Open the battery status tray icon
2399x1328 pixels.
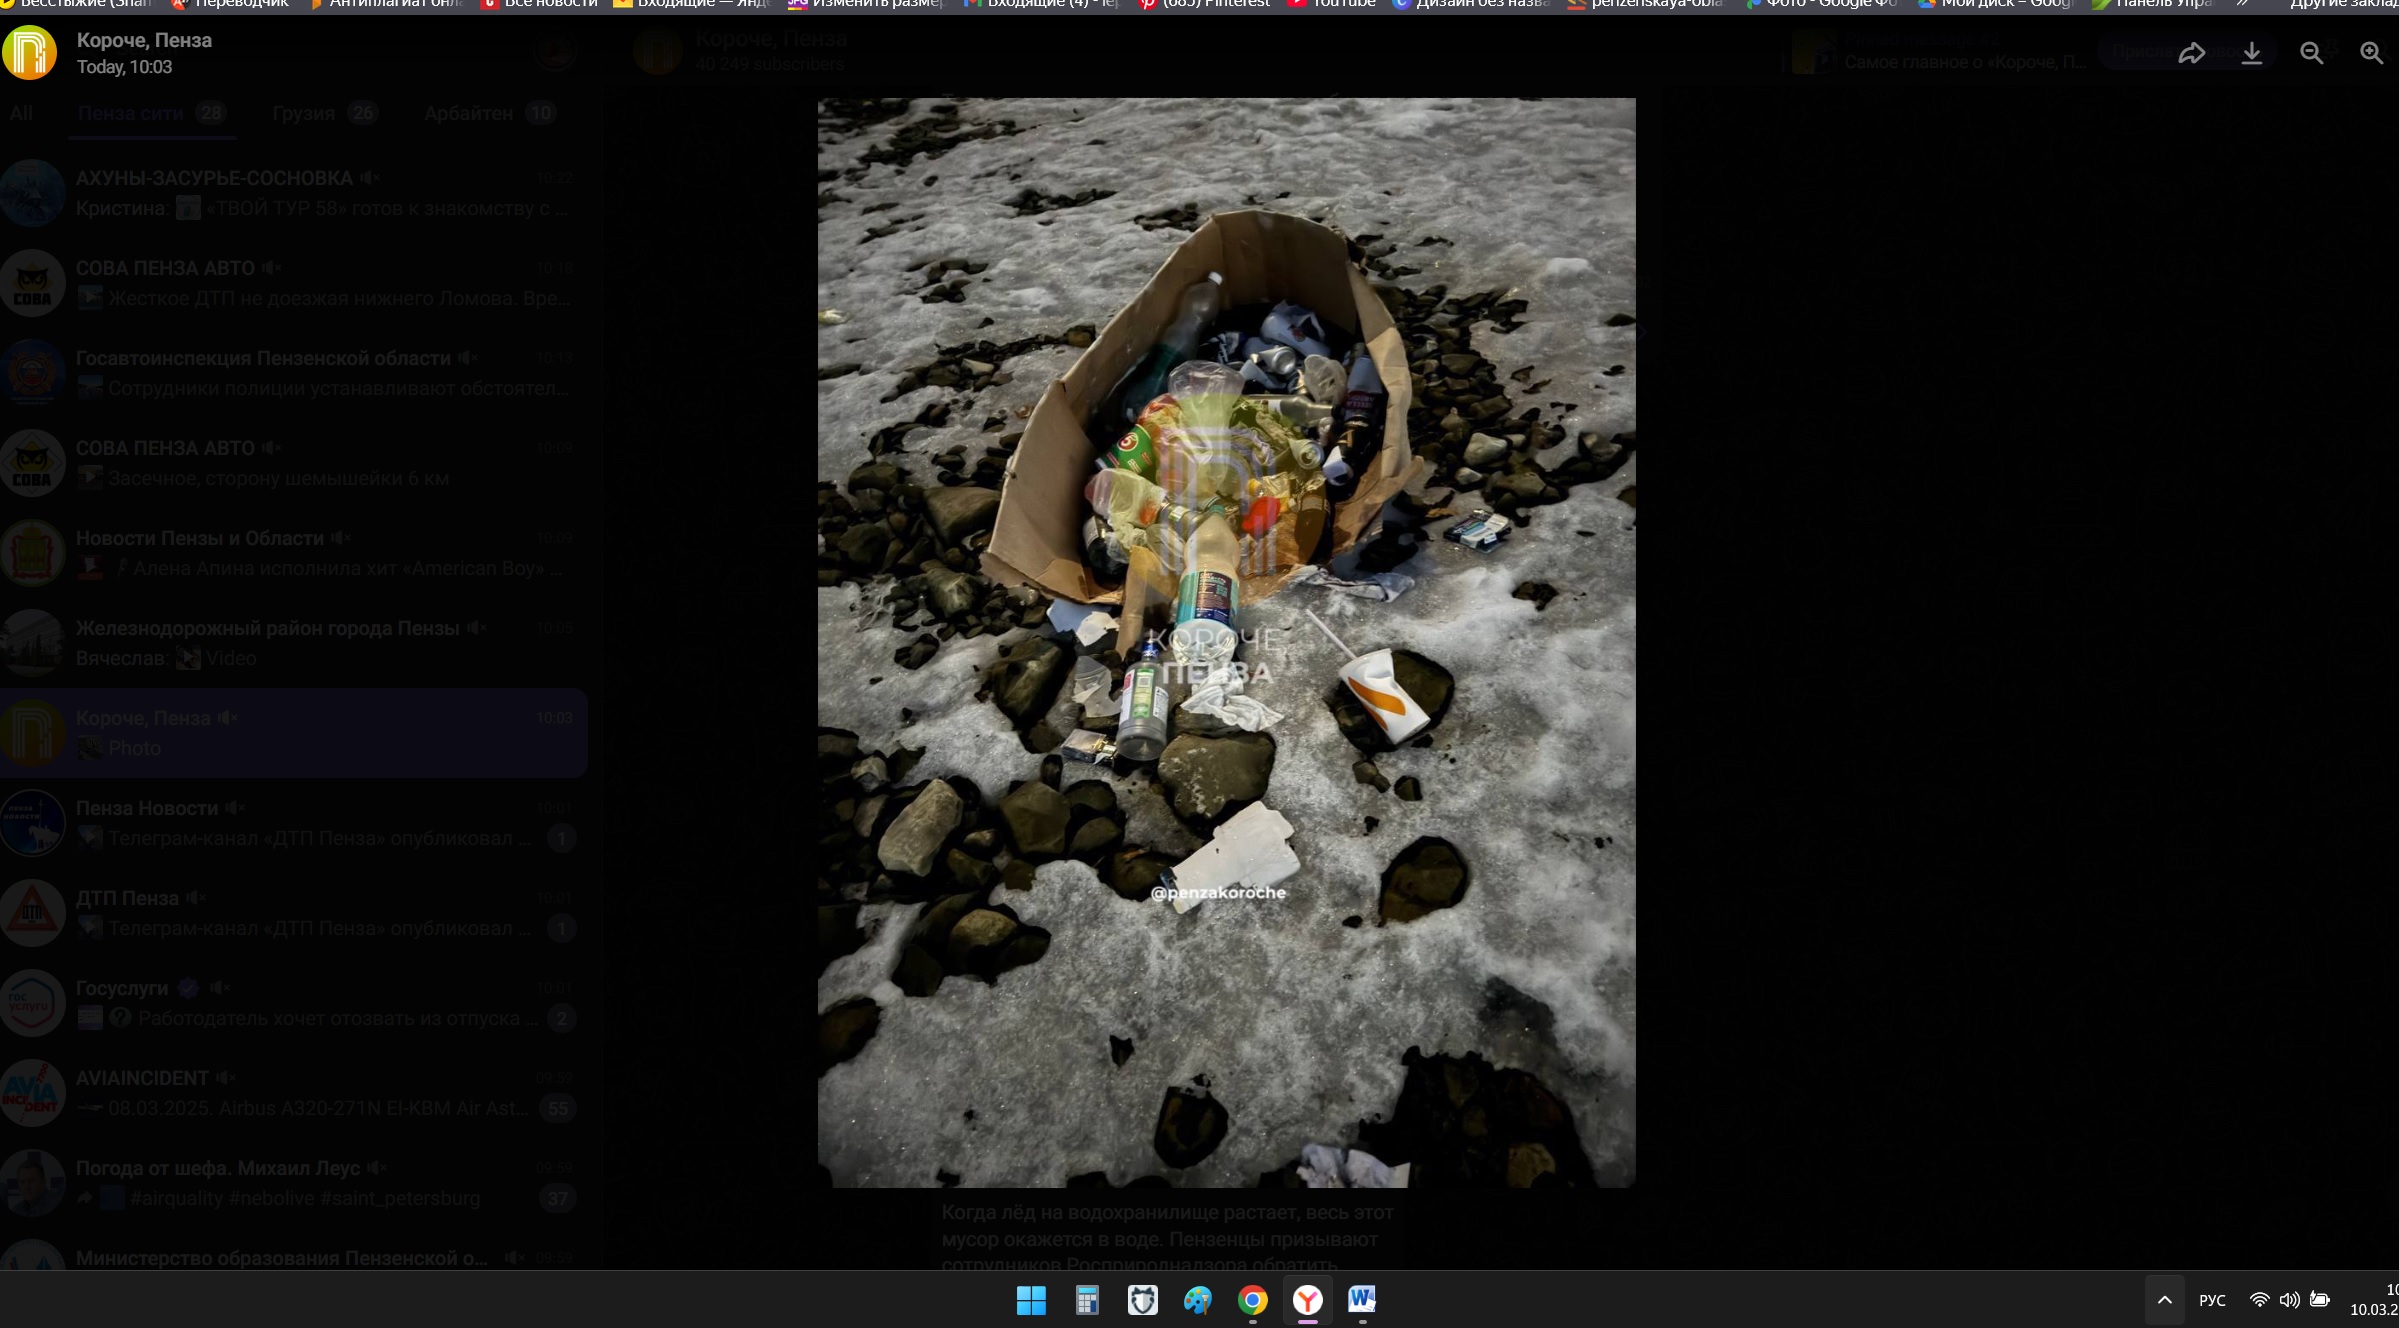click(x=2320, y=1300)
